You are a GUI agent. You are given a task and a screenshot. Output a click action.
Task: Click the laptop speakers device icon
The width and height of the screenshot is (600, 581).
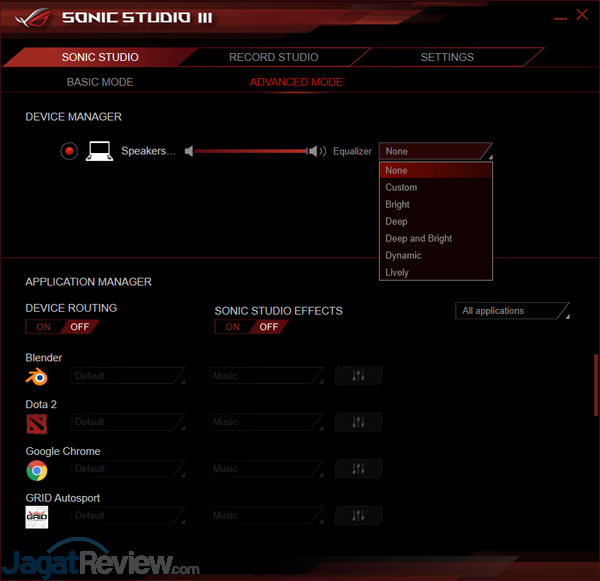click(x=99, y=151)
